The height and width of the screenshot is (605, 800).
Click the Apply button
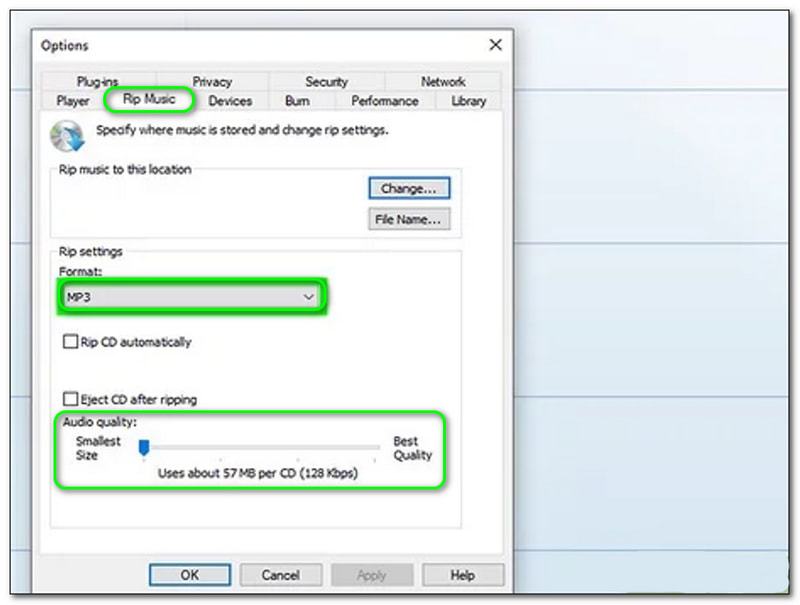pos(372,574)
